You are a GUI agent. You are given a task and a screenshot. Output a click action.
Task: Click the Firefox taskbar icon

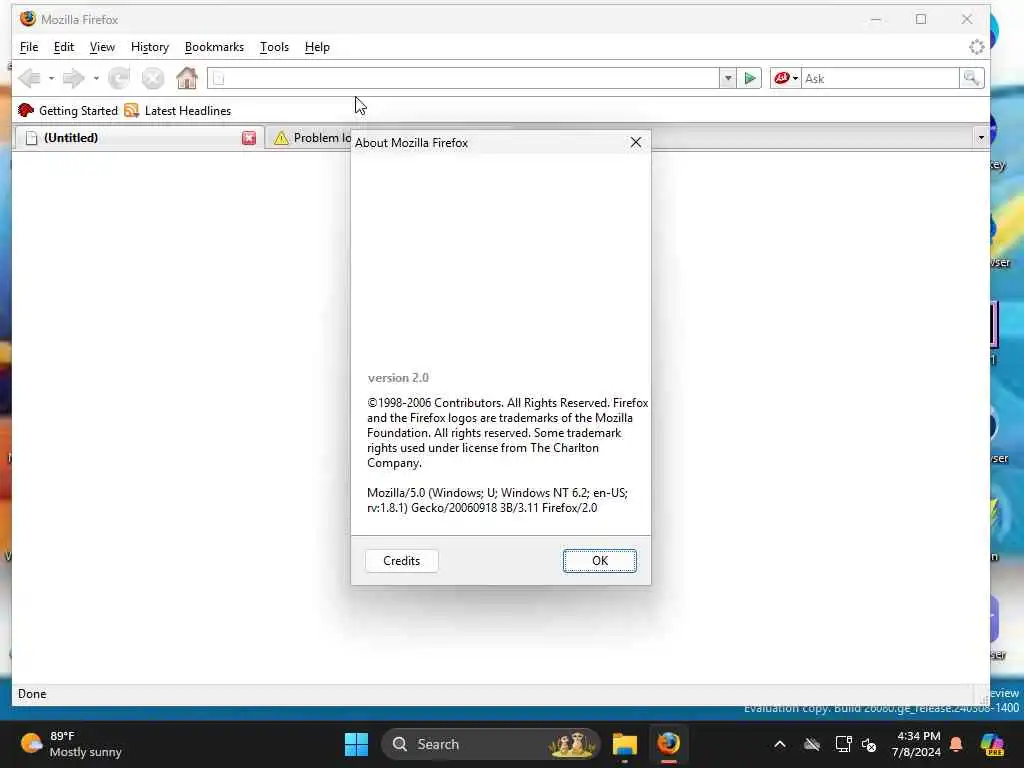pyautogui.click(x=668, y=744)
